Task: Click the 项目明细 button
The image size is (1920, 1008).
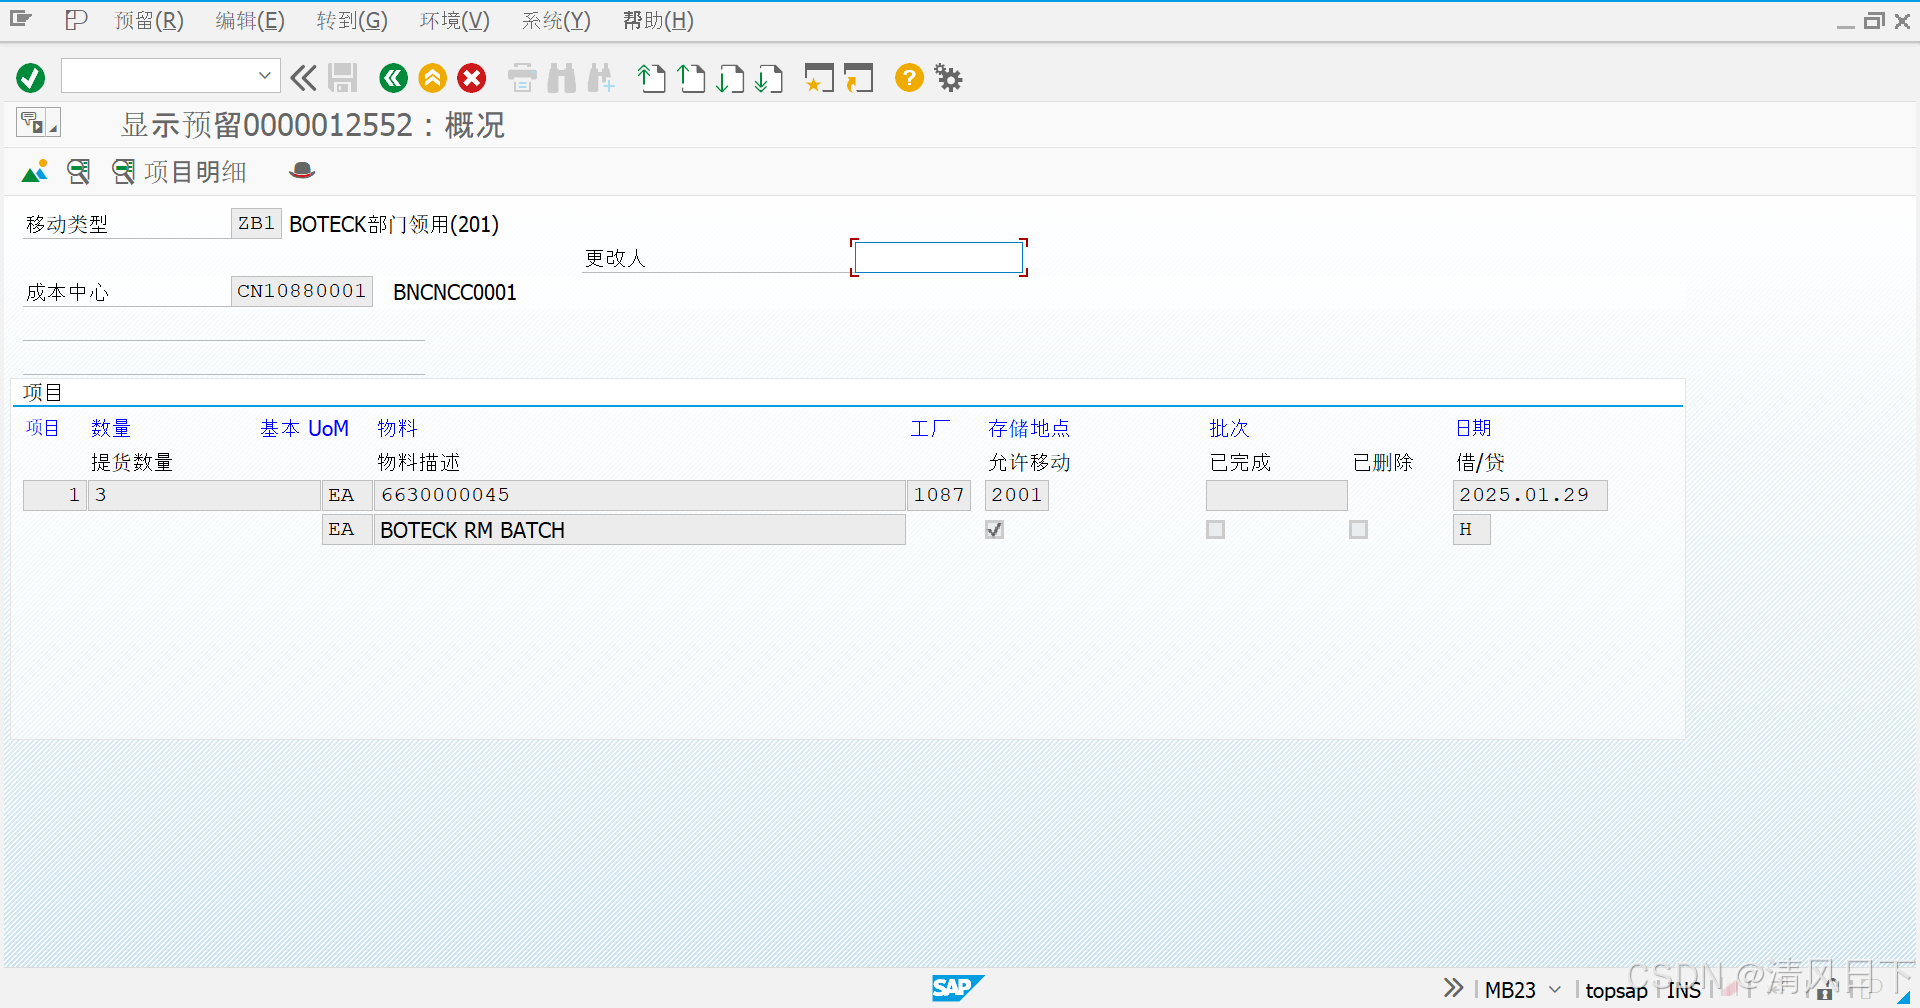Action: click(x=194, y=171)
